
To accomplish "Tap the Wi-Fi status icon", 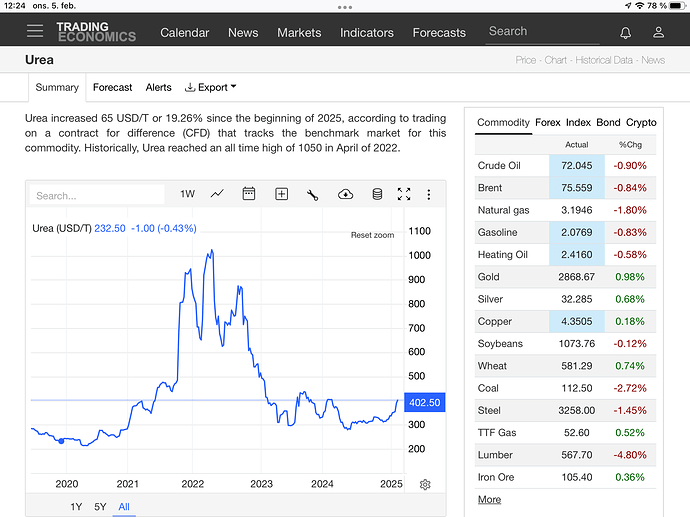I will coord(640,6).
